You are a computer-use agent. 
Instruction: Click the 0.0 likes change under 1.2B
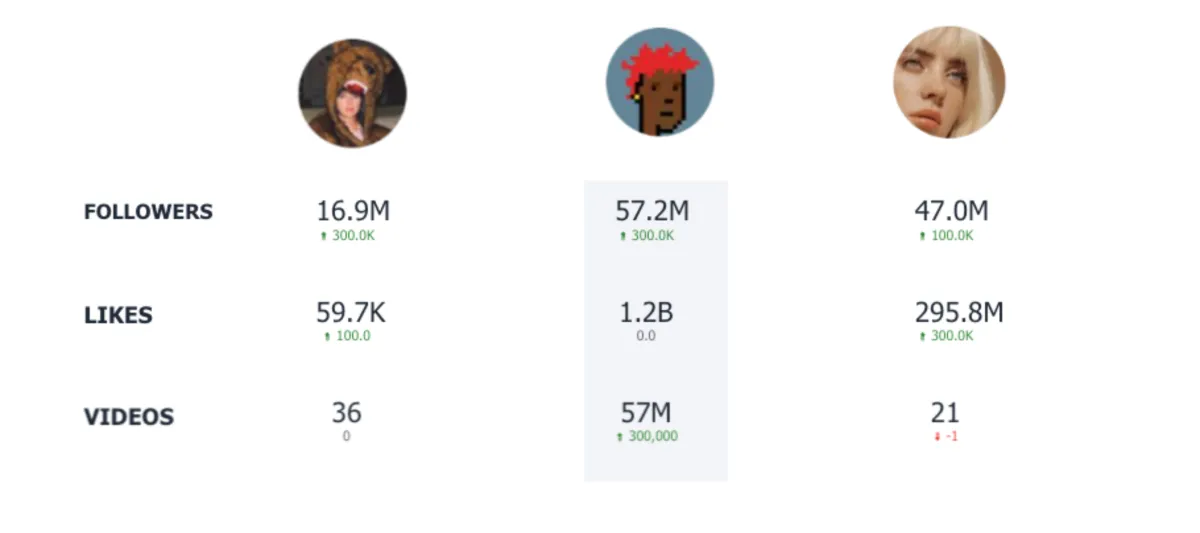646,336
